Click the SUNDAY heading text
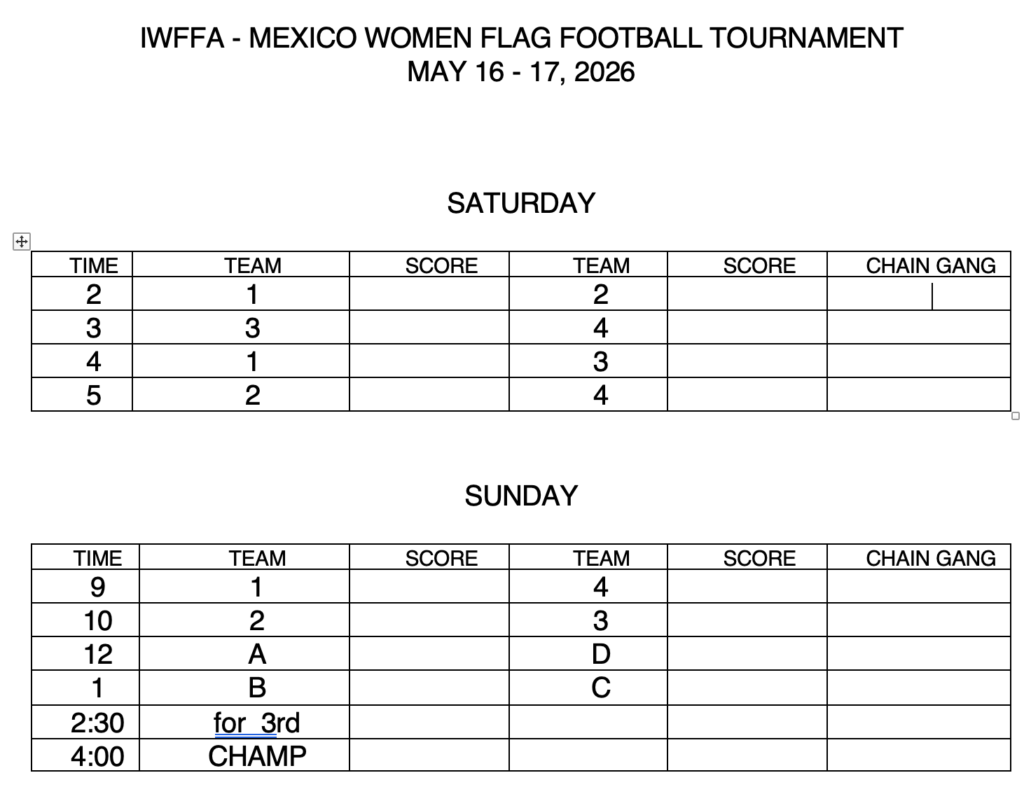1024x808 pixels. 521,496
